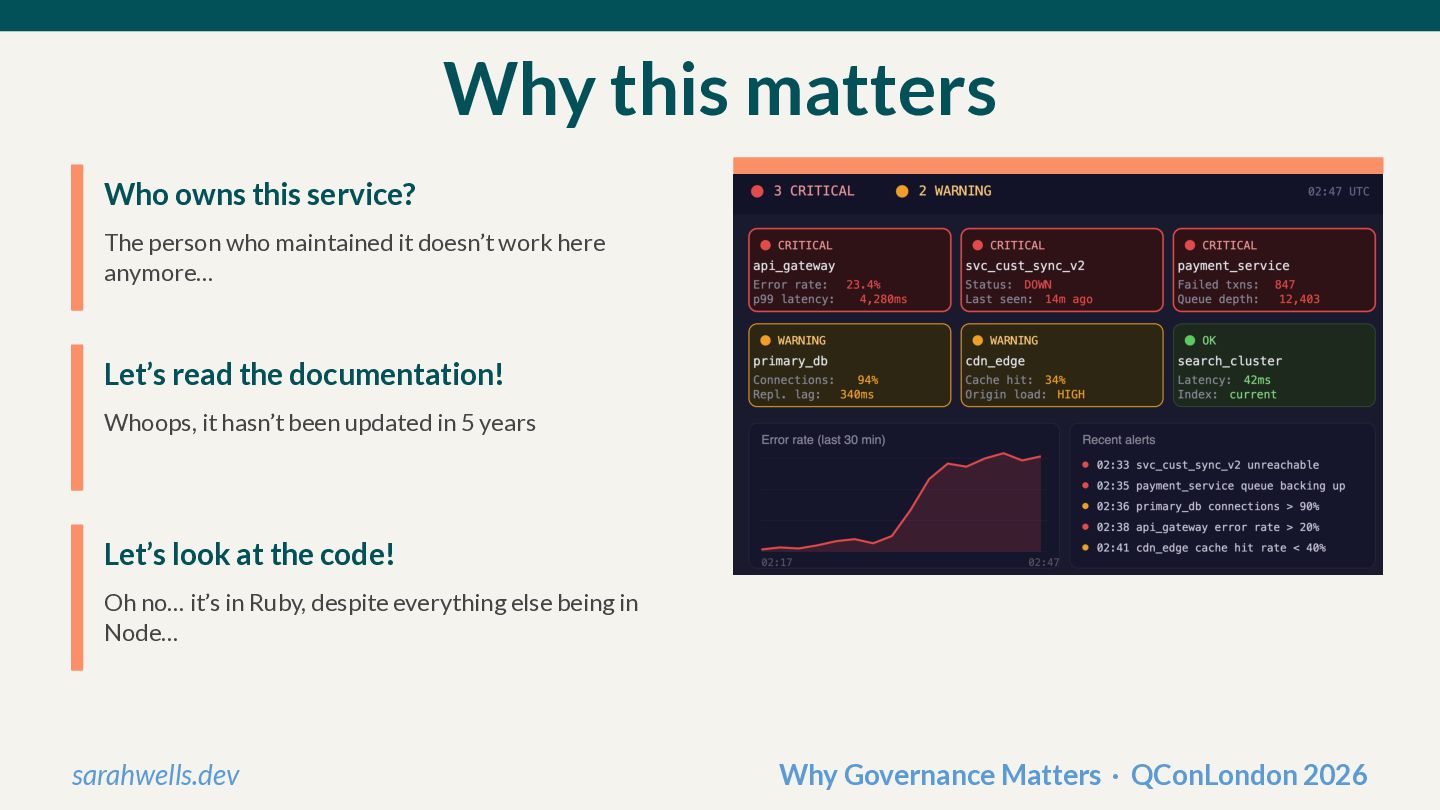The height and width of the screenshot is (810, 1440).
Task: Open the search_cluster OK card name
Action: tap(1229, 361)
